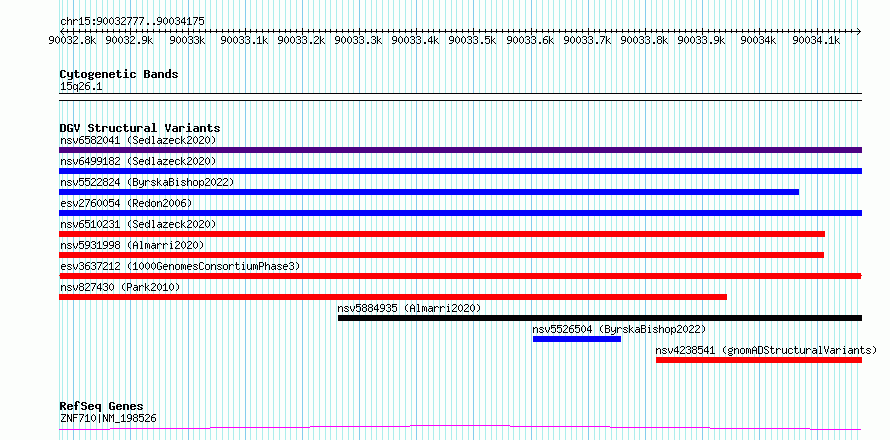890x440 pixels.
Task: Select the short blue nsv5526504 bar
Action: [577, 339]
